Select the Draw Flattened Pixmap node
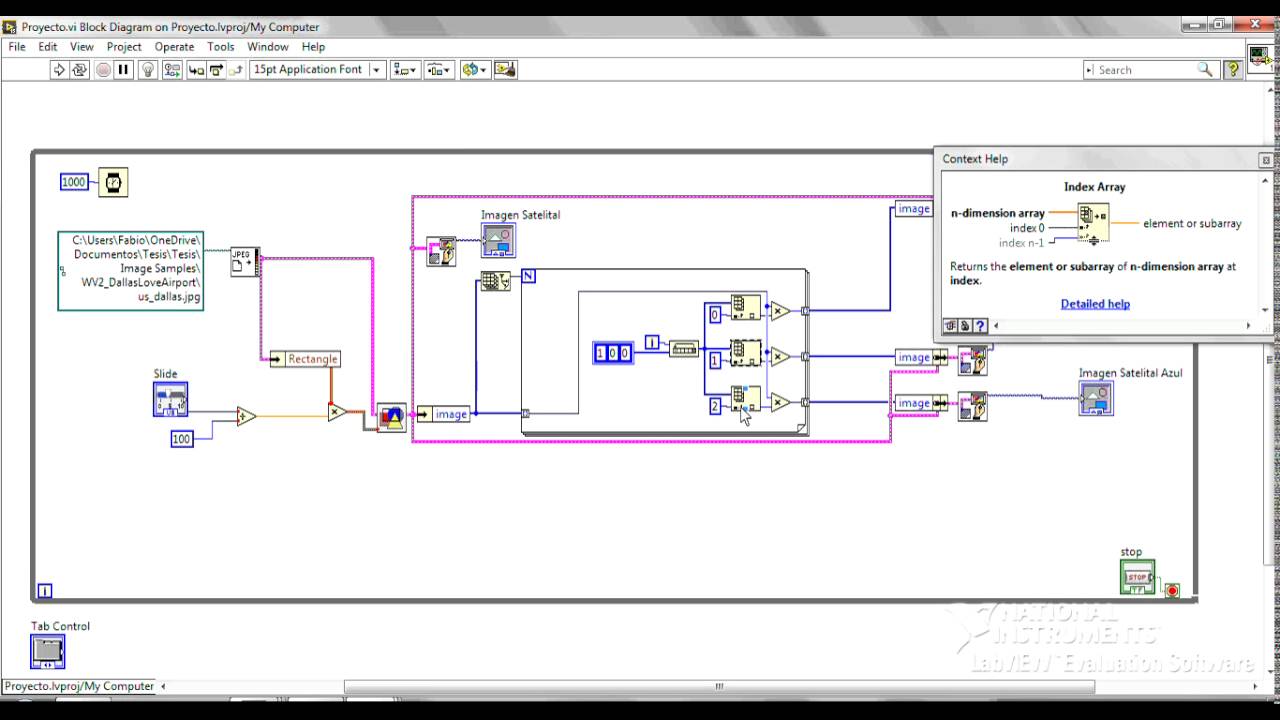 point(392,418)
